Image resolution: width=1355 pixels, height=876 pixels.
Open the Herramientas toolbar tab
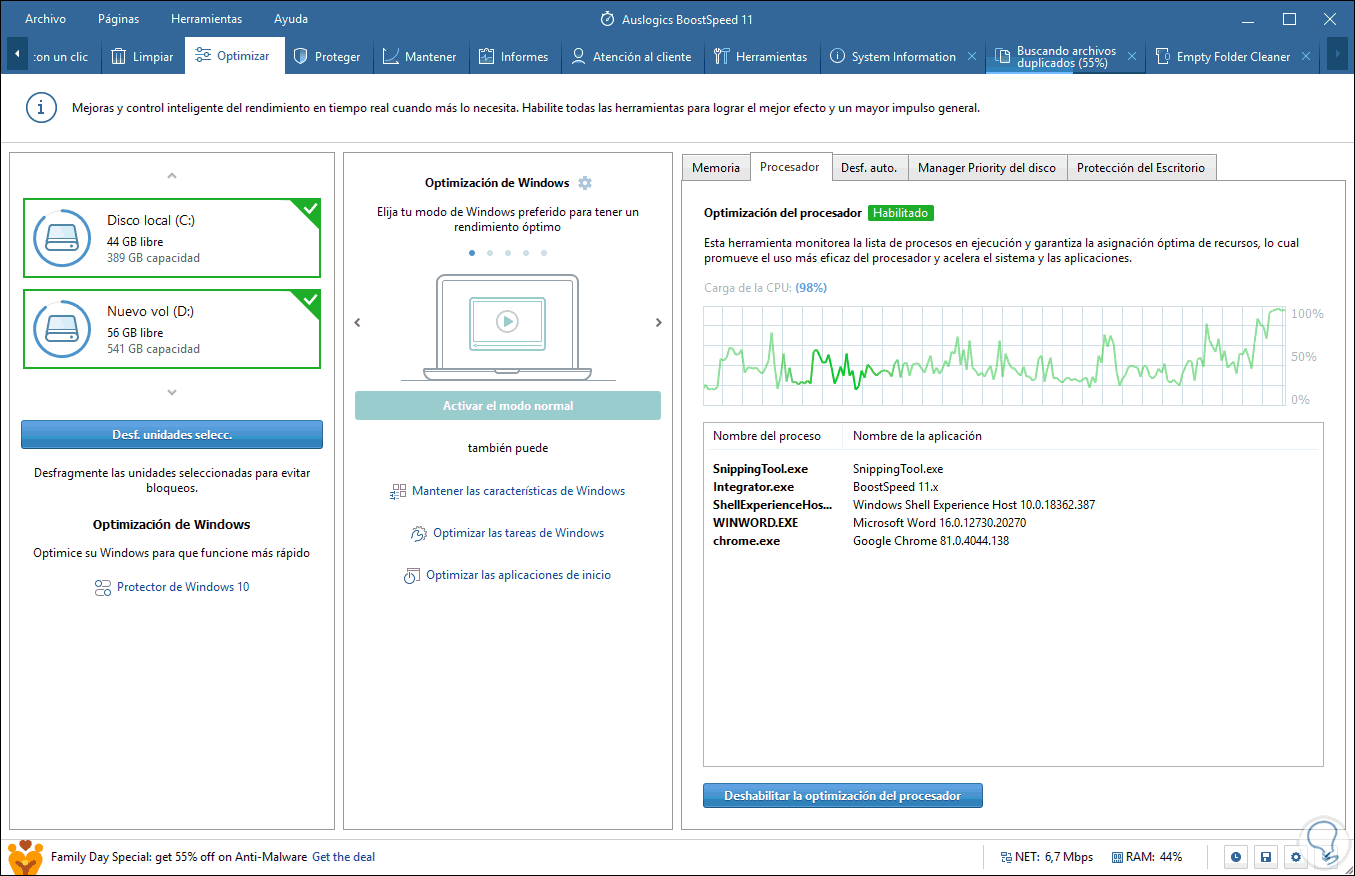click(761, 57)
